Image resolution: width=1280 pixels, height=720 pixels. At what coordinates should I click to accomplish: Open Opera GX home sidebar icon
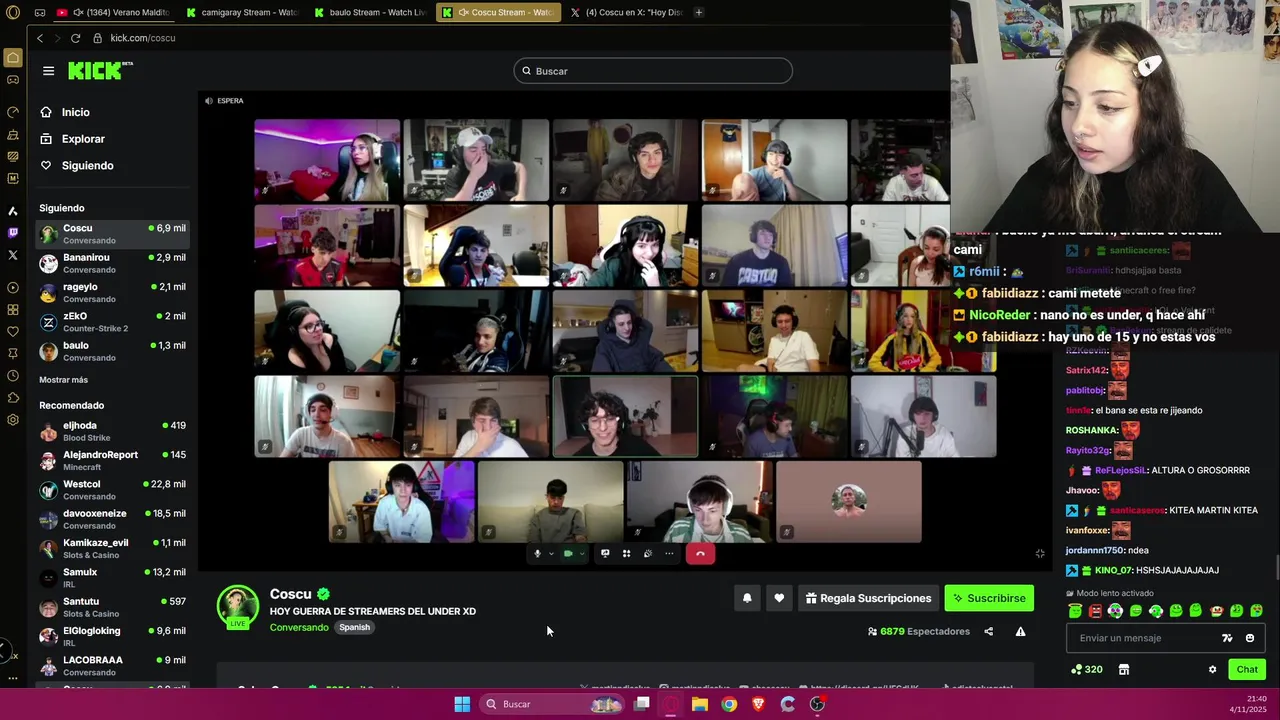[x=13, y=58]
